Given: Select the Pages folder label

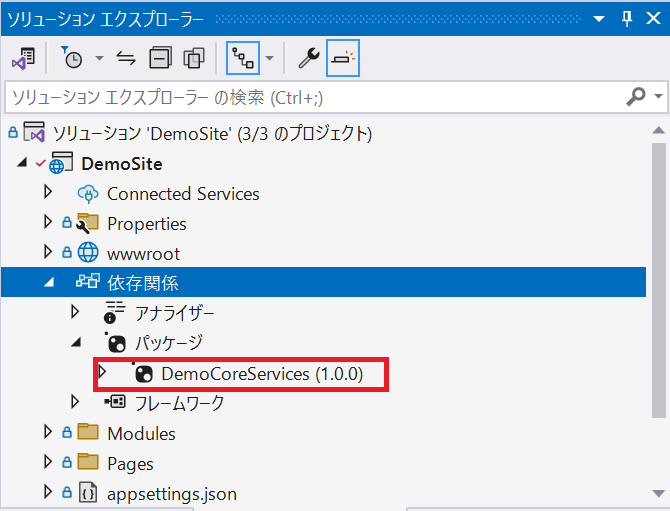Looking at the screenshot, I should point(130,464).
